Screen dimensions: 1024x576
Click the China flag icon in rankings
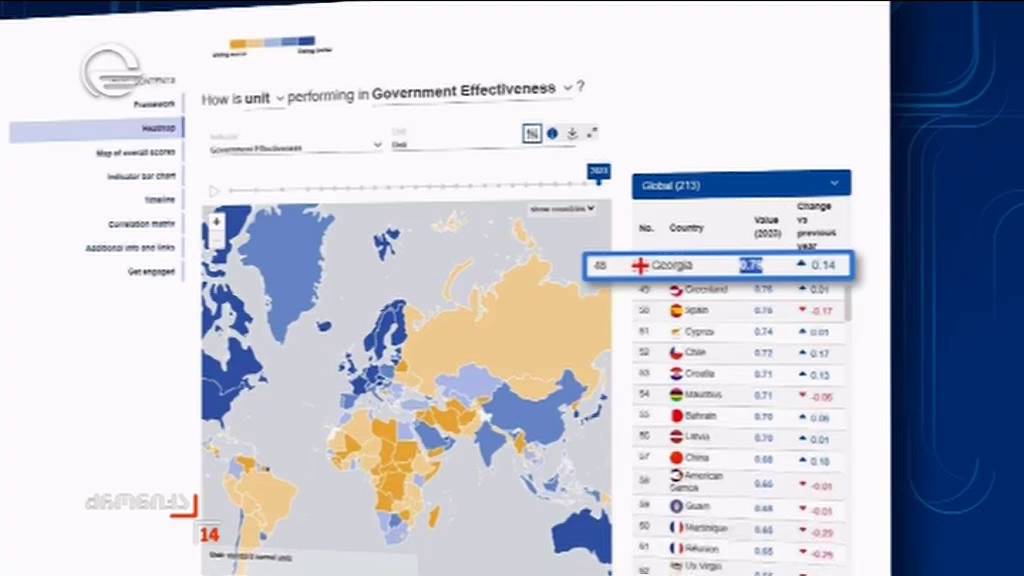coord(677,458)
